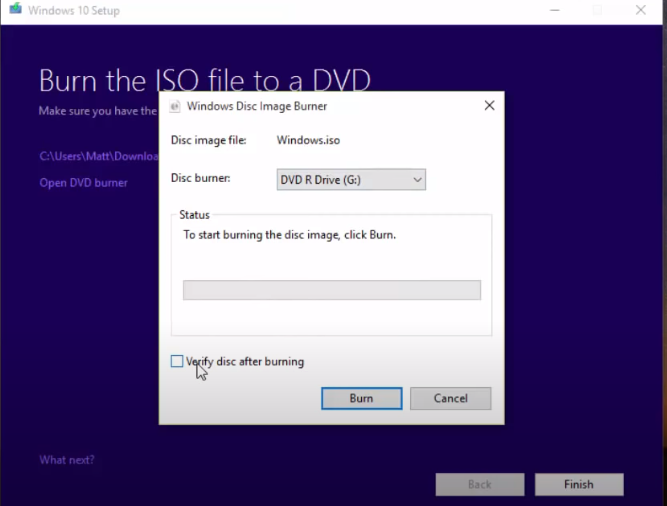Click Finish in Windows 10 Setup
Viewport: 667px width, 506px height.
tap(579, 484)
